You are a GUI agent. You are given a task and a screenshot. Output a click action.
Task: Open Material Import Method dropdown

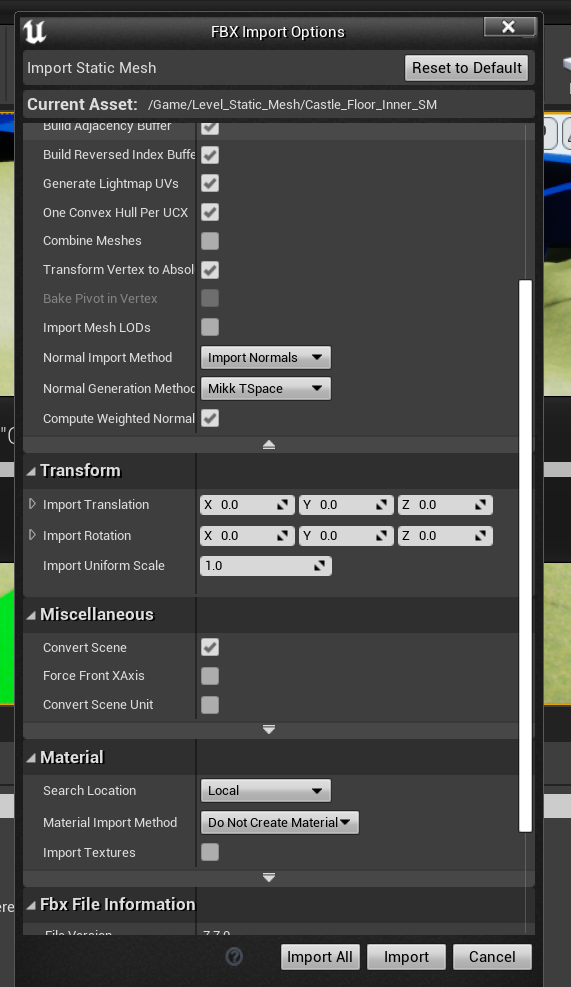tap(280, 823)
